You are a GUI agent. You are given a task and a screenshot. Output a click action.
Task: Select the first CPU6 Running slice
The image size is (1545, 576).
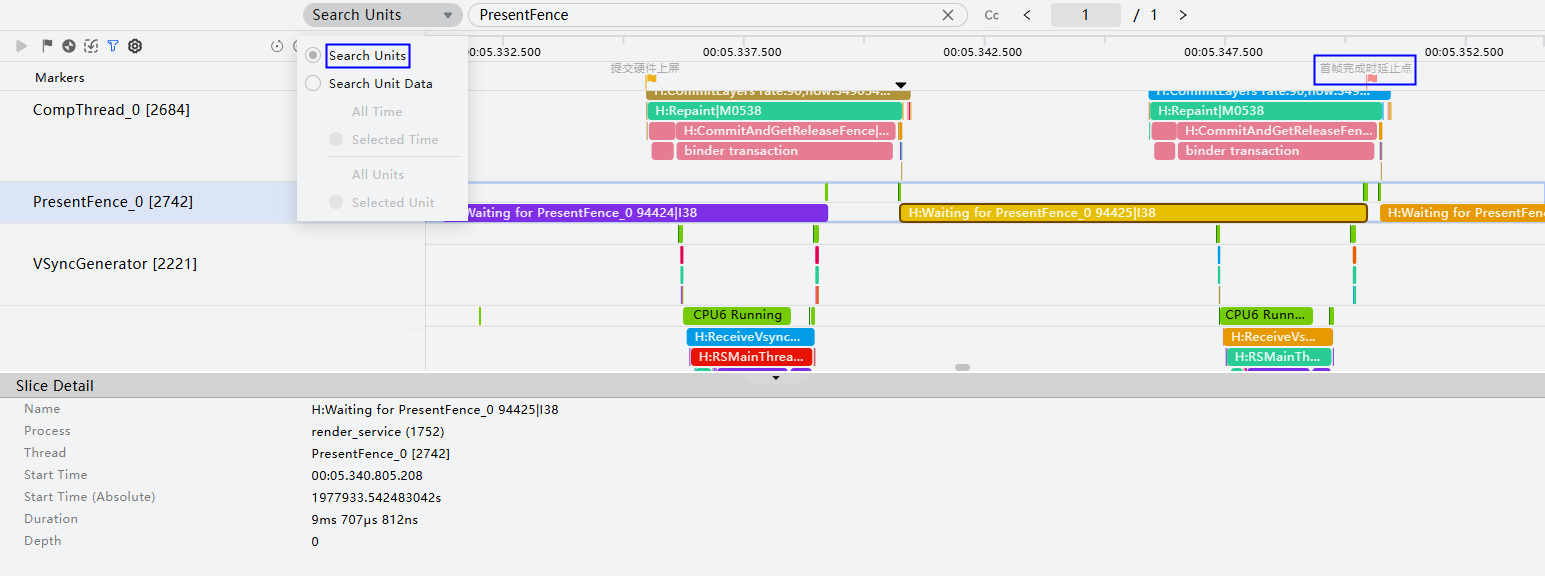(737, 315)
